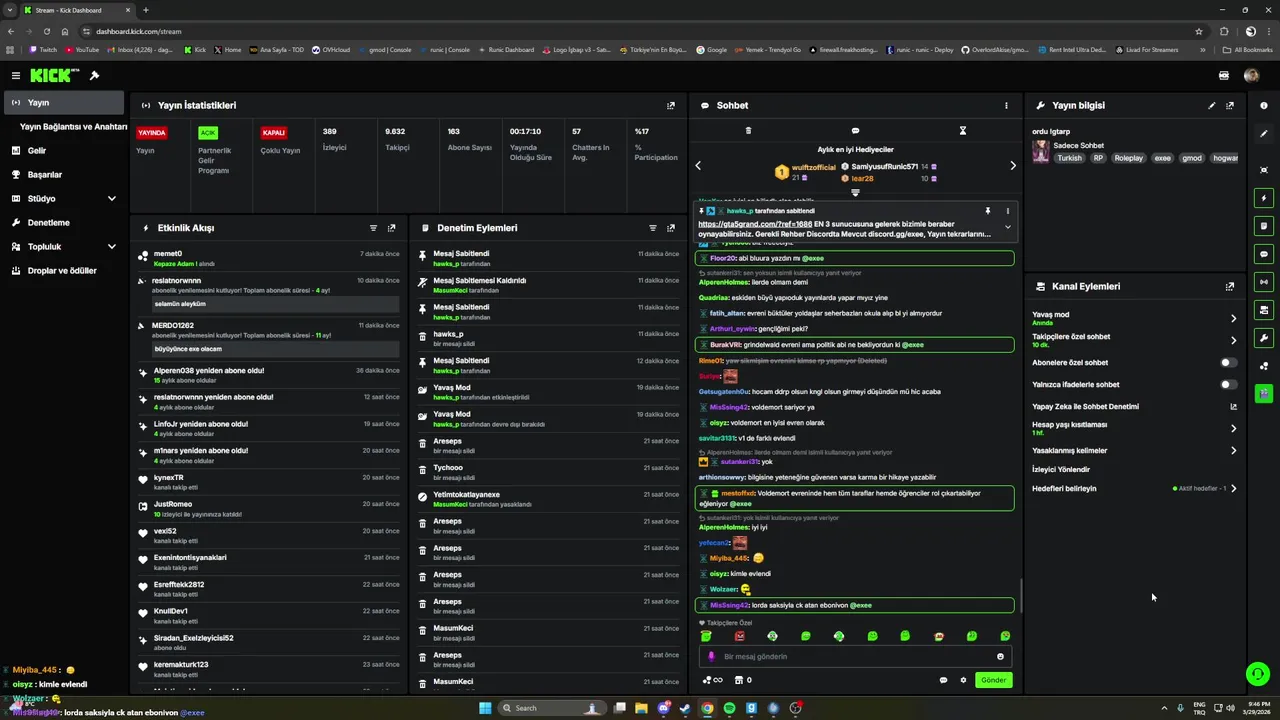The height and width of the screenshot is (720, 1280).
Task: Pop out the Yayın İstatistikleri panel
Action: click(671, 105)
